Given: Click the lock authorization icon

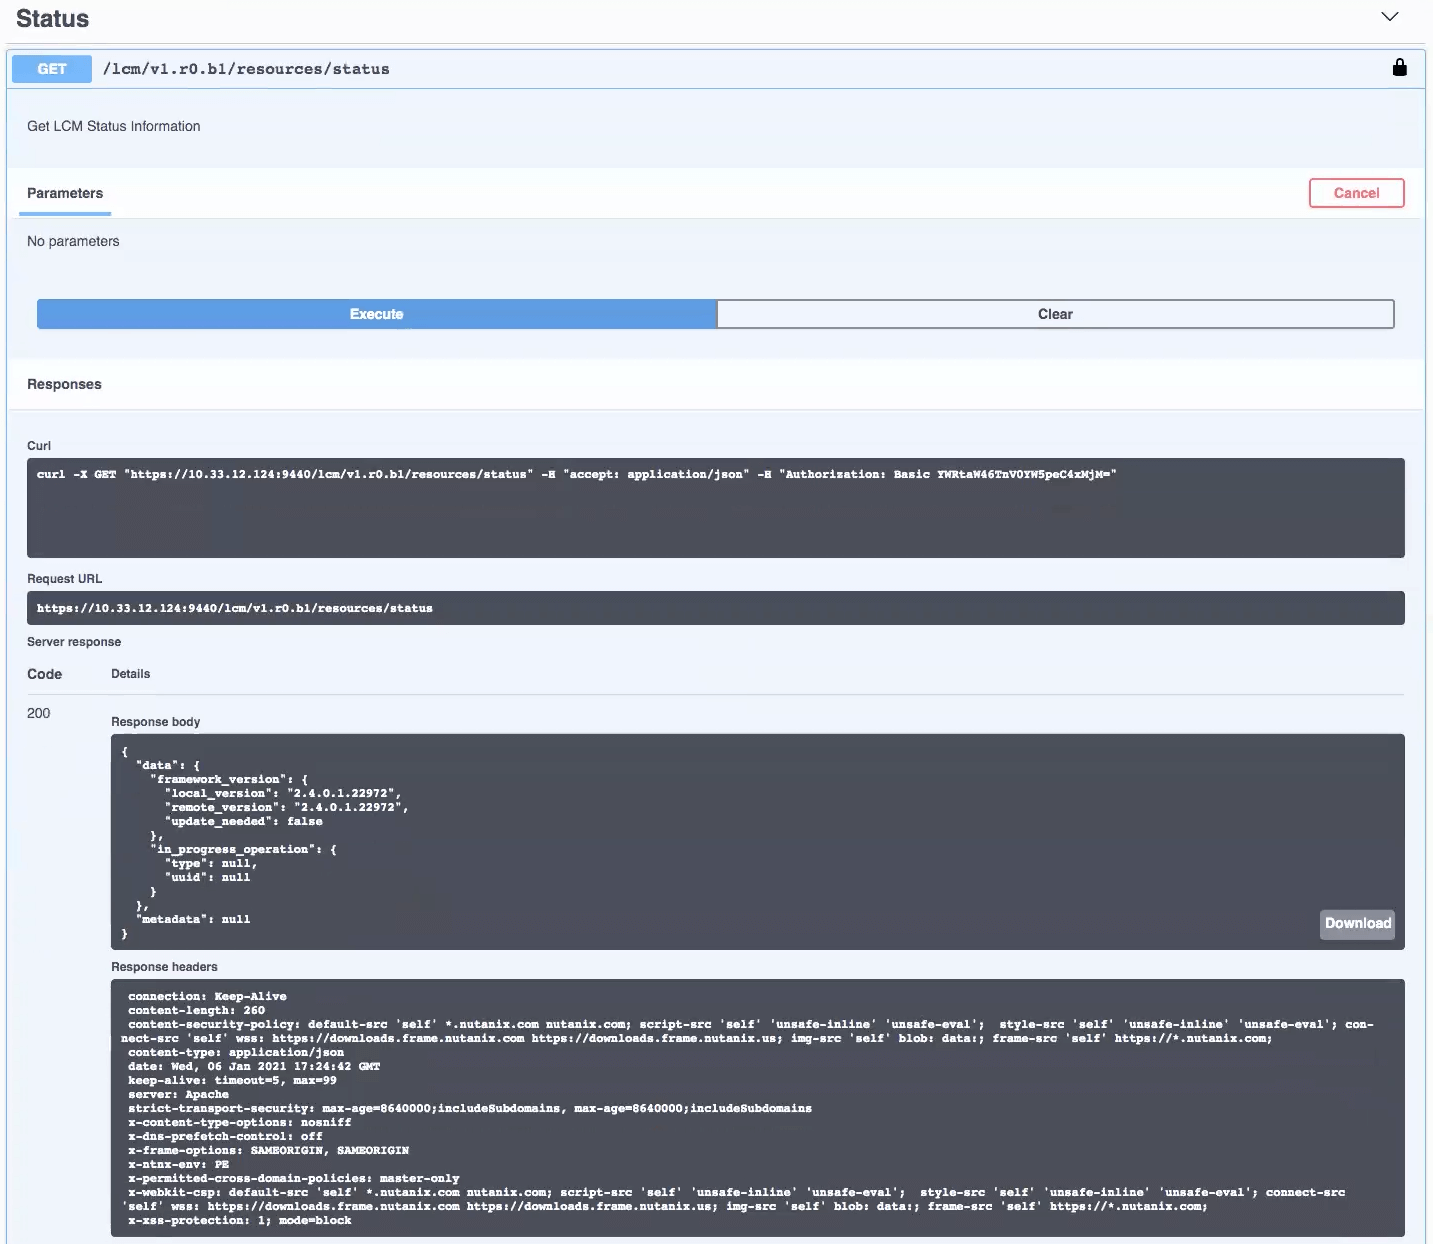Looking at the screenshot, I should [x=1399, y=68].
